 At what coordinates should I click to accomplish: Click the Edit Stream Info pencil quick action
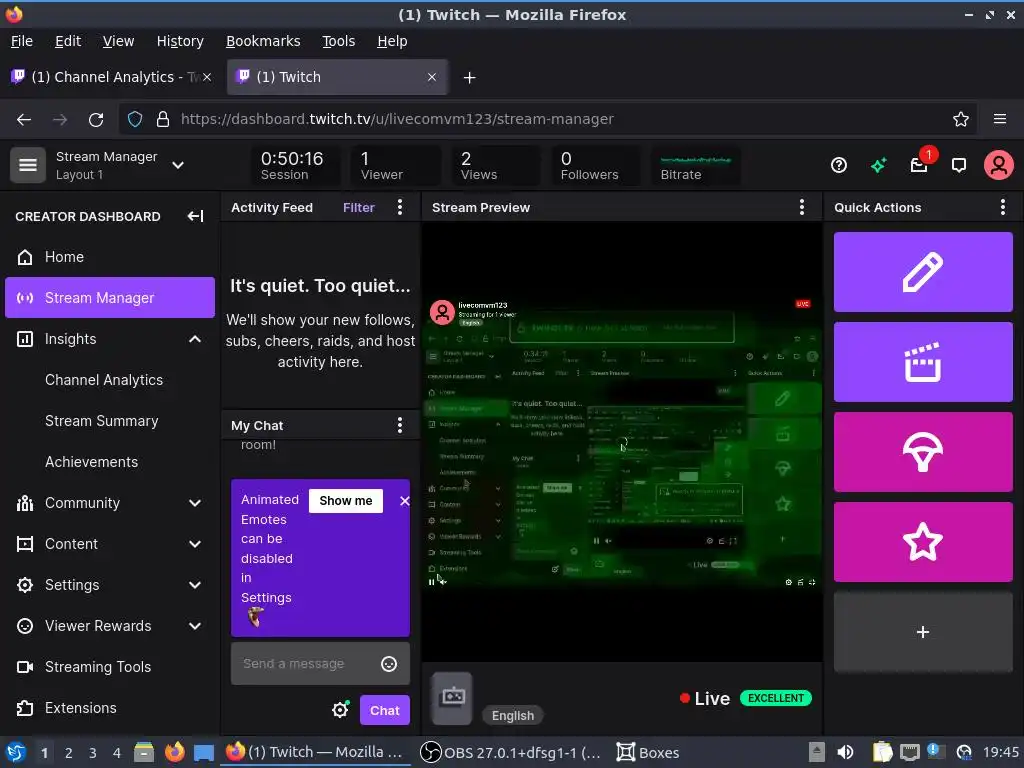(x=923, y=272)
